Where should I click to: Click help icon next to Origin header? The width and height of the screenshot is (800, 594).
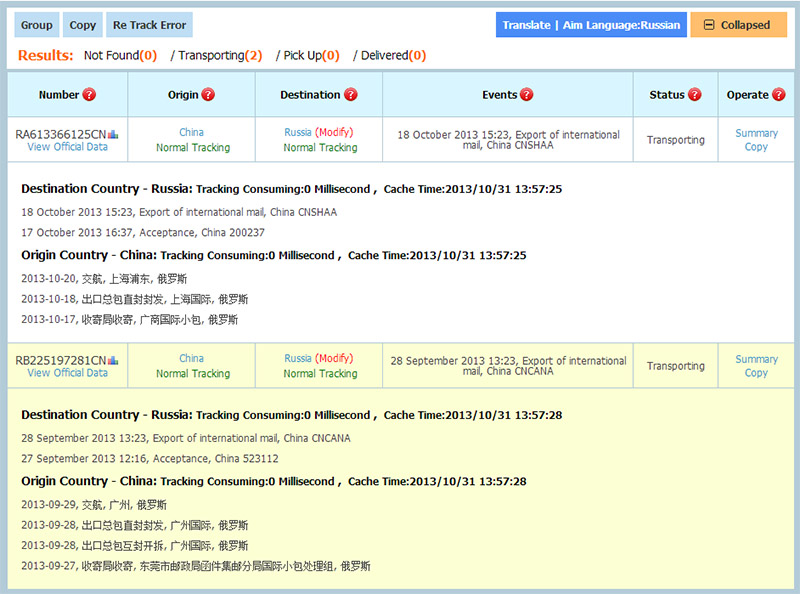point(208,94)
